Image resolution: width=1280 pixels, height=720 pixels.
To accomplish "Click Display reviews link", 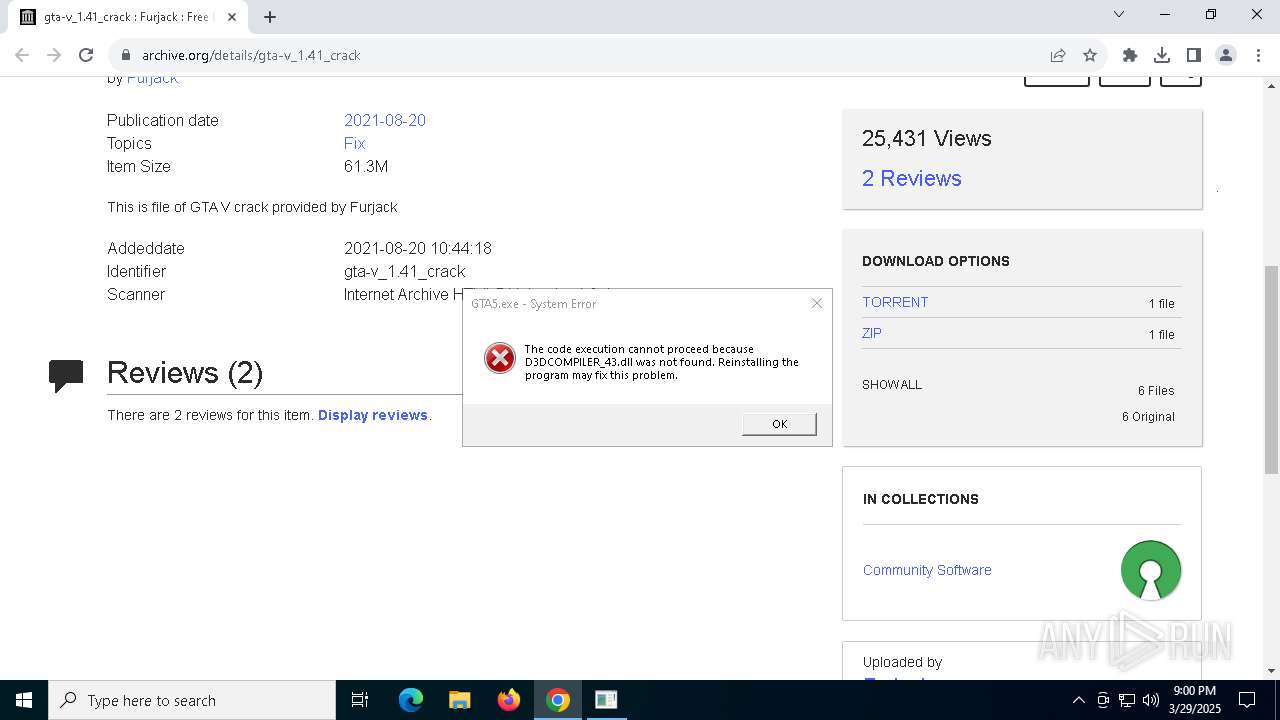I will coord(373,415).
